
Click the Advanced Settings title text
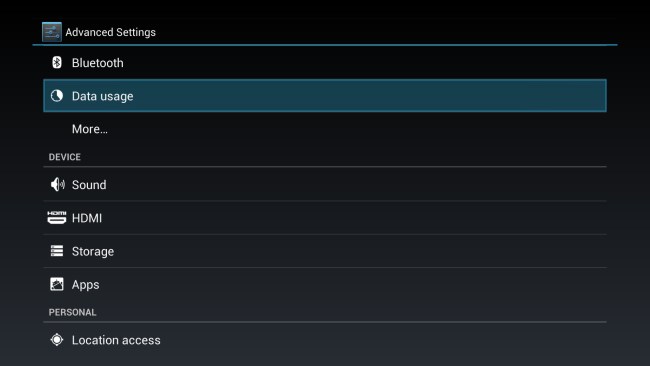pyautogui.click(x=110, y=32)
